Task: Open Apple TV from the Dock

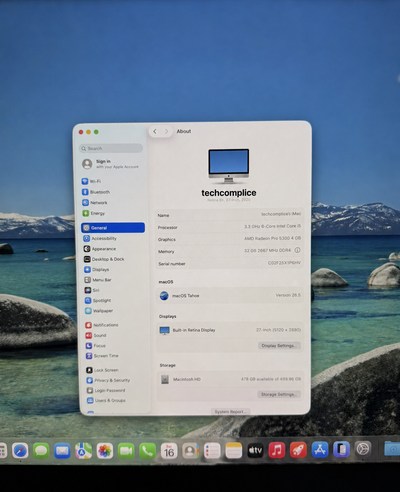Action: [x=255, y=450]
